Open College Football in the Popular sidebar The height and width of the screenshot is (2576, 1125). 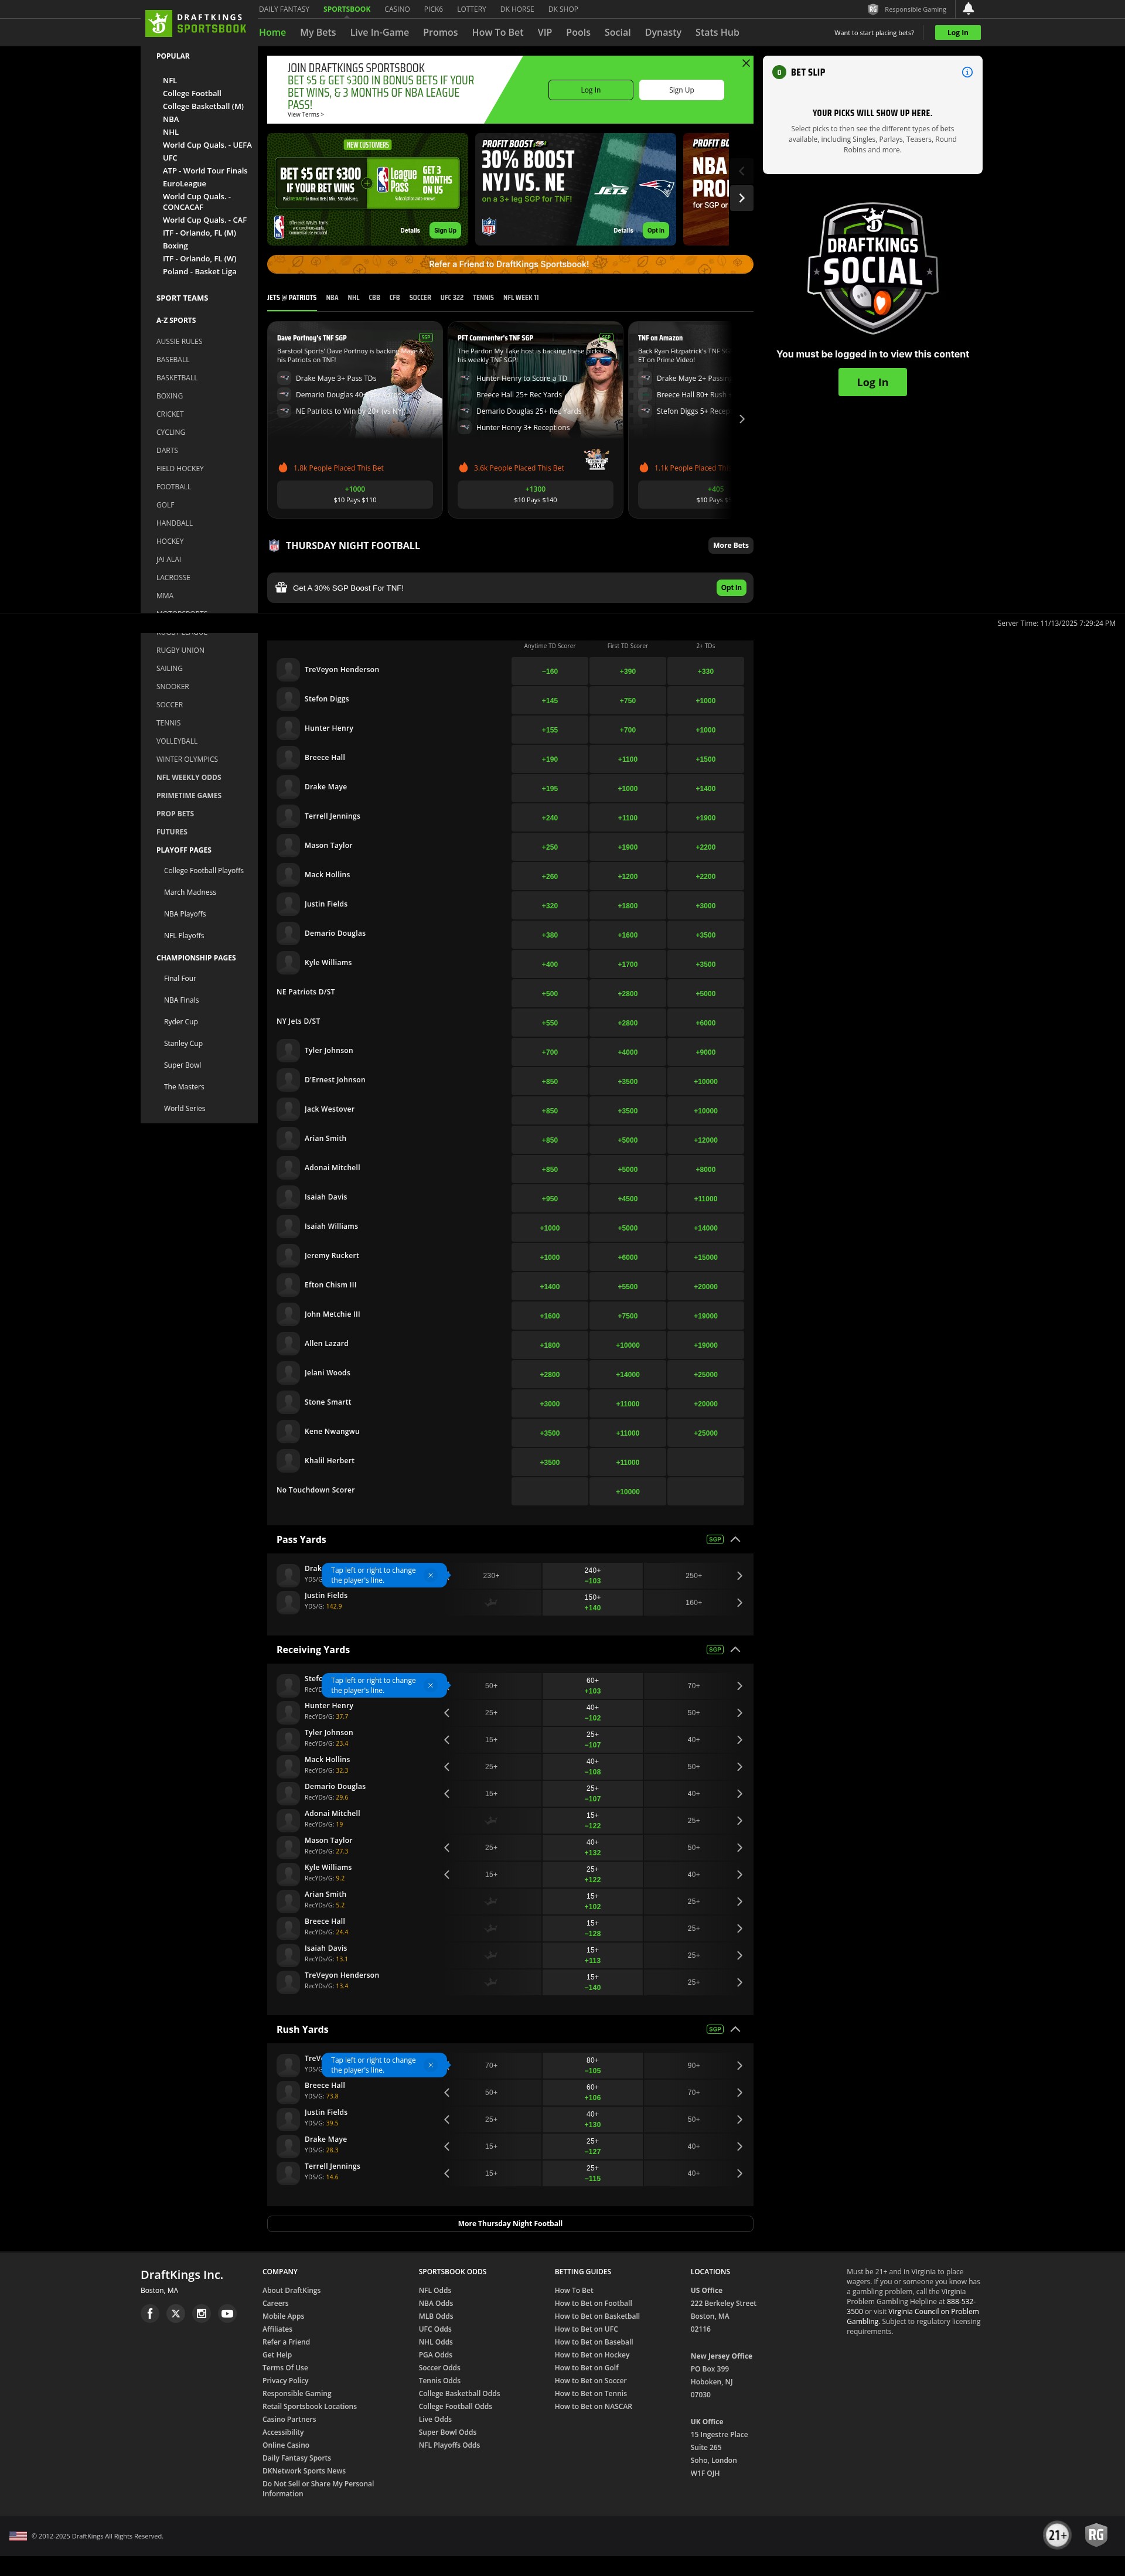pyautogui.click(x=192, y=93)
